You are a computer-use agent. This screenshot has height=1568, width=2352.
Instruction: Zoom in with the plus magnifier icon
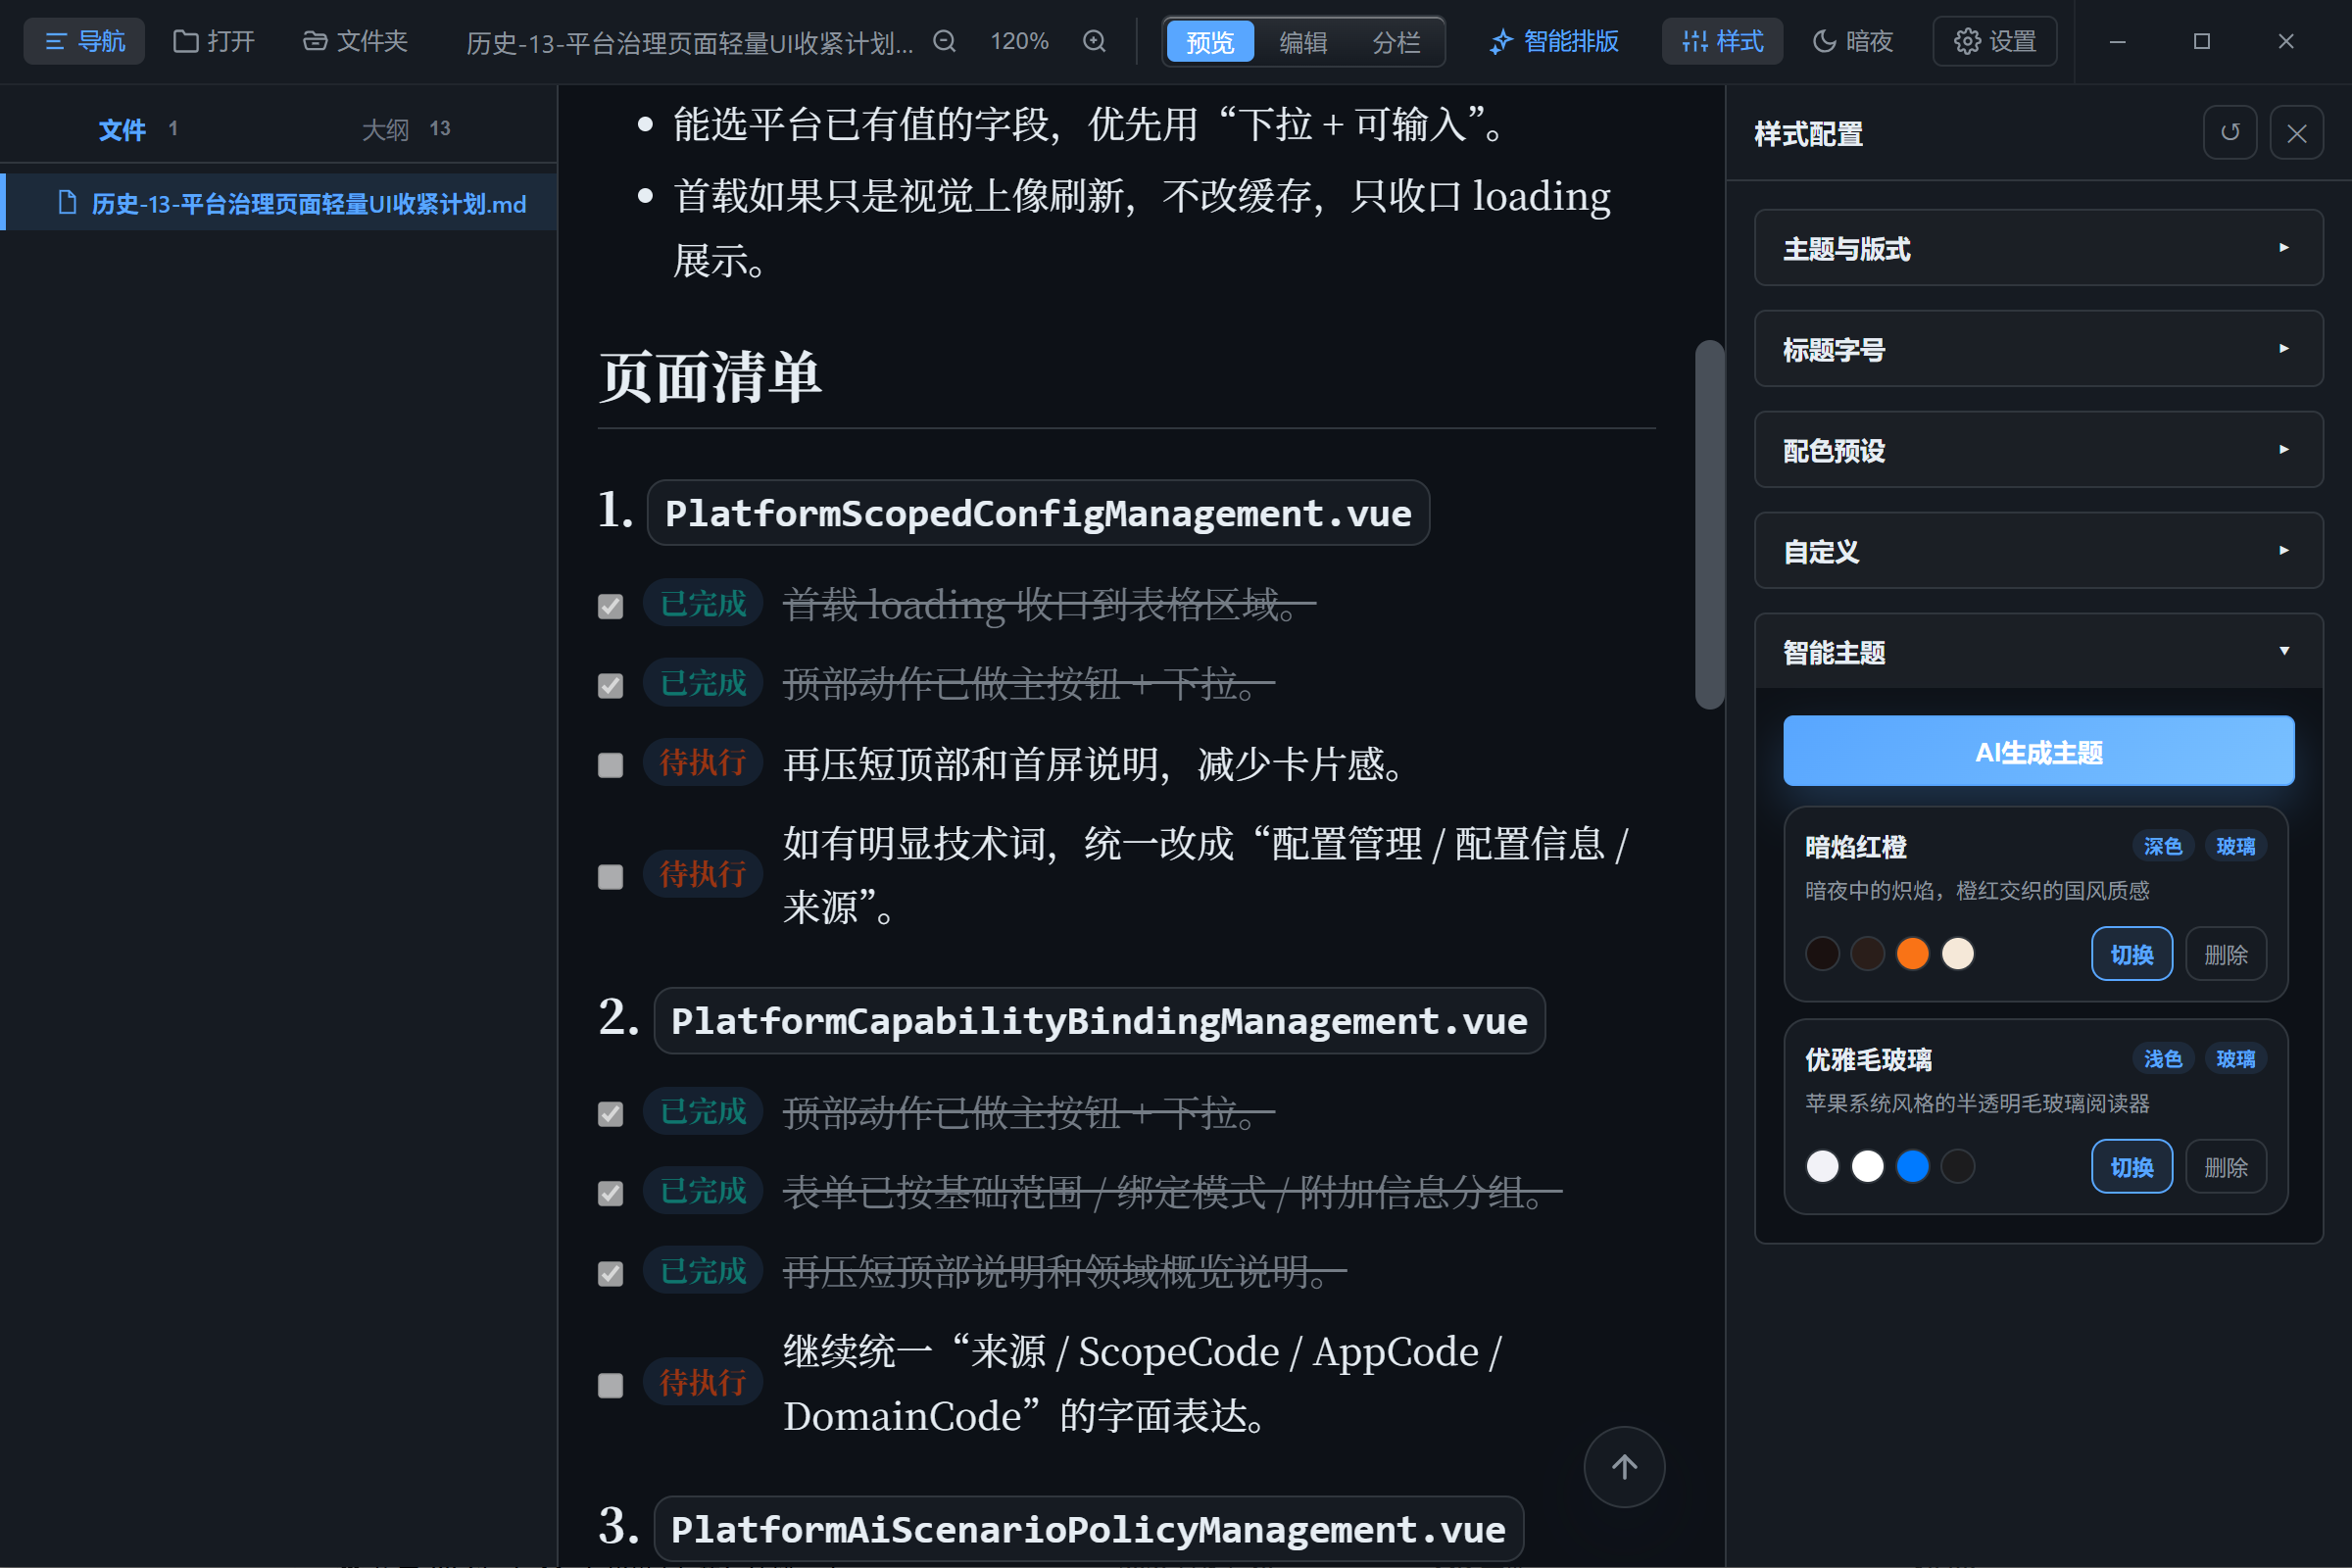coord(1094,41)
